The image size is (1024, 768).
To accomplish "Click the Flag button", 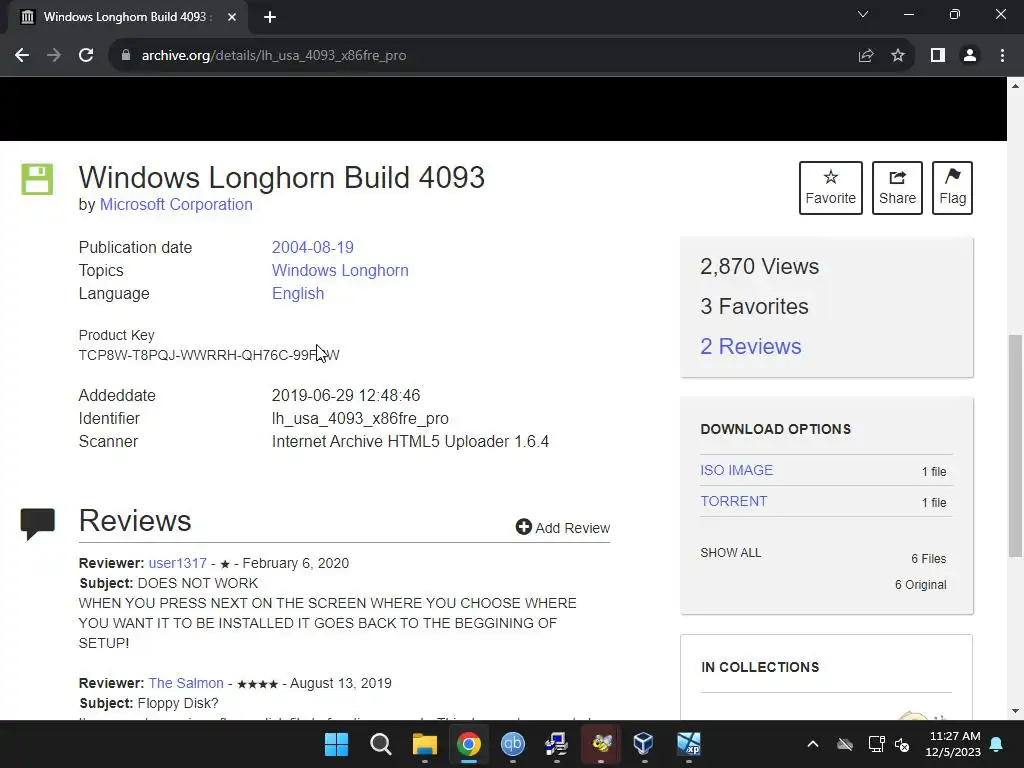I will pyautogui.click(x=952, y=188).
